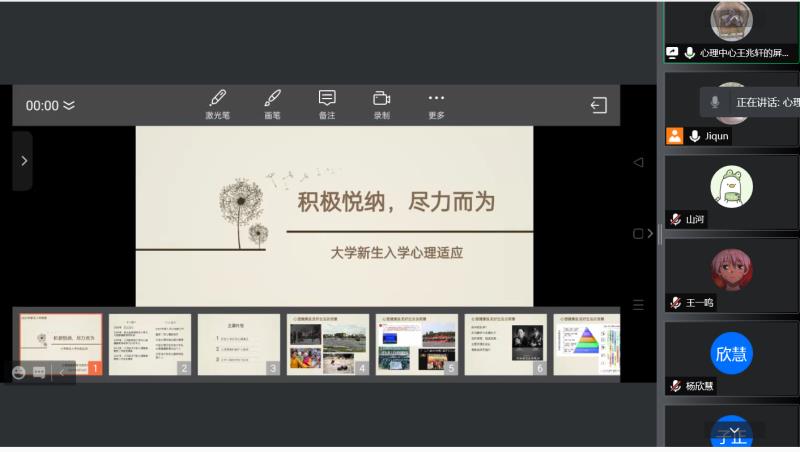
Task: Select the brush (画笔) drawing tool
Action: [272, 104]
